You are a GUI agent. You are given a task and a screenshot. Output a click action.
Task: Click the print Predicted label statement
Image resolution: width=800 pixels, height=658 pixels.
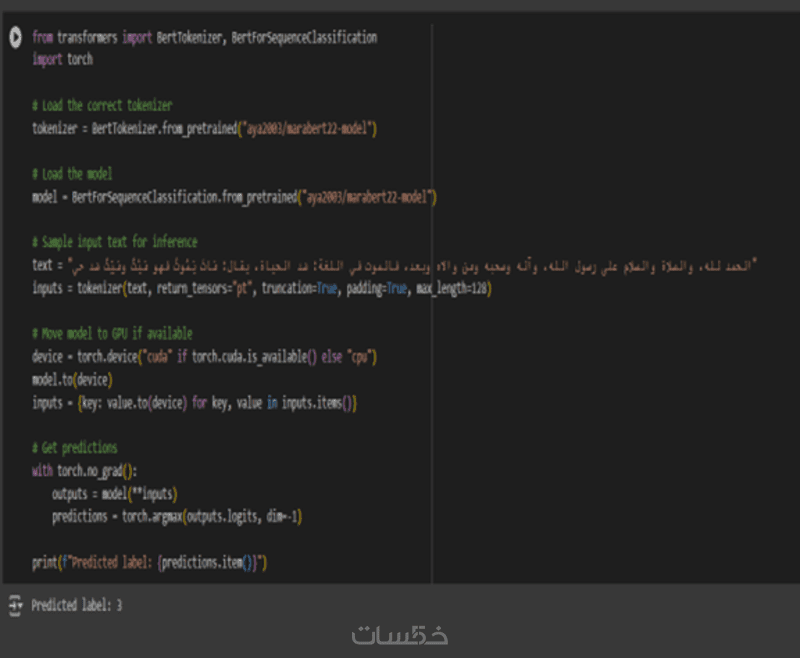click(x=150, y=563)
